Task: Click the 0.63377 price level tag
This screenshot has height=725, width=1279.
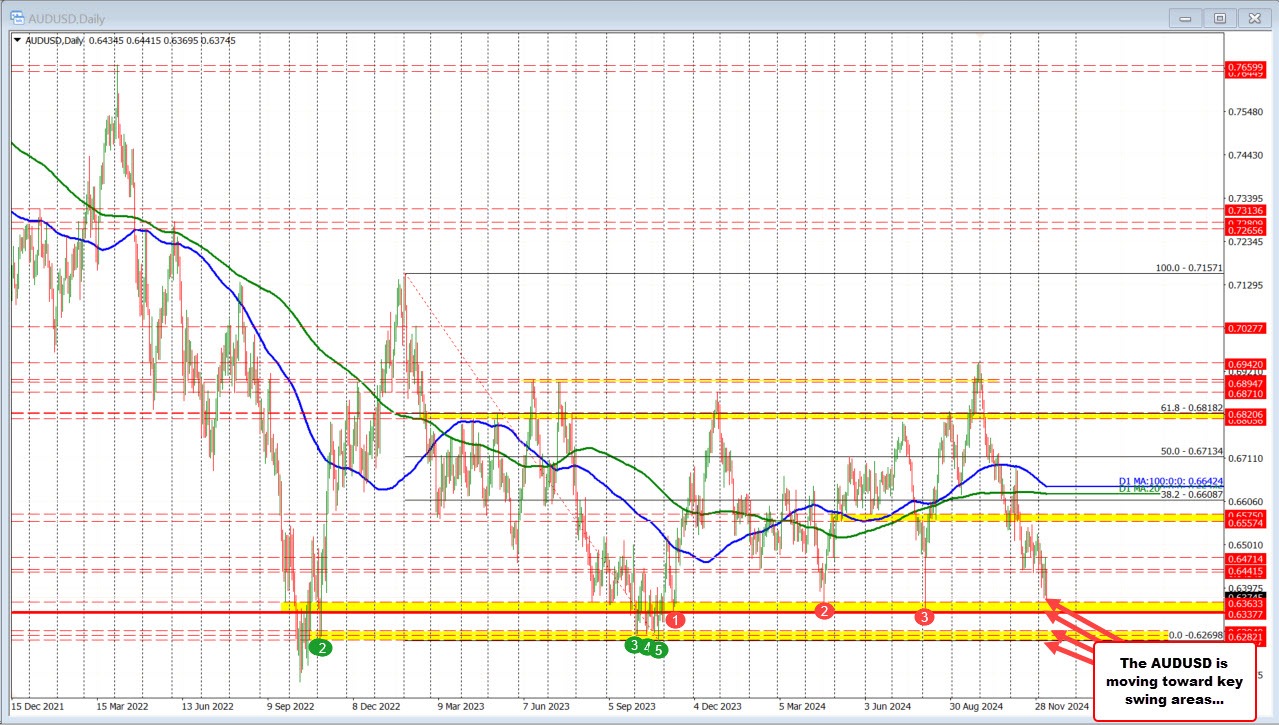Action: (1244, 615)
